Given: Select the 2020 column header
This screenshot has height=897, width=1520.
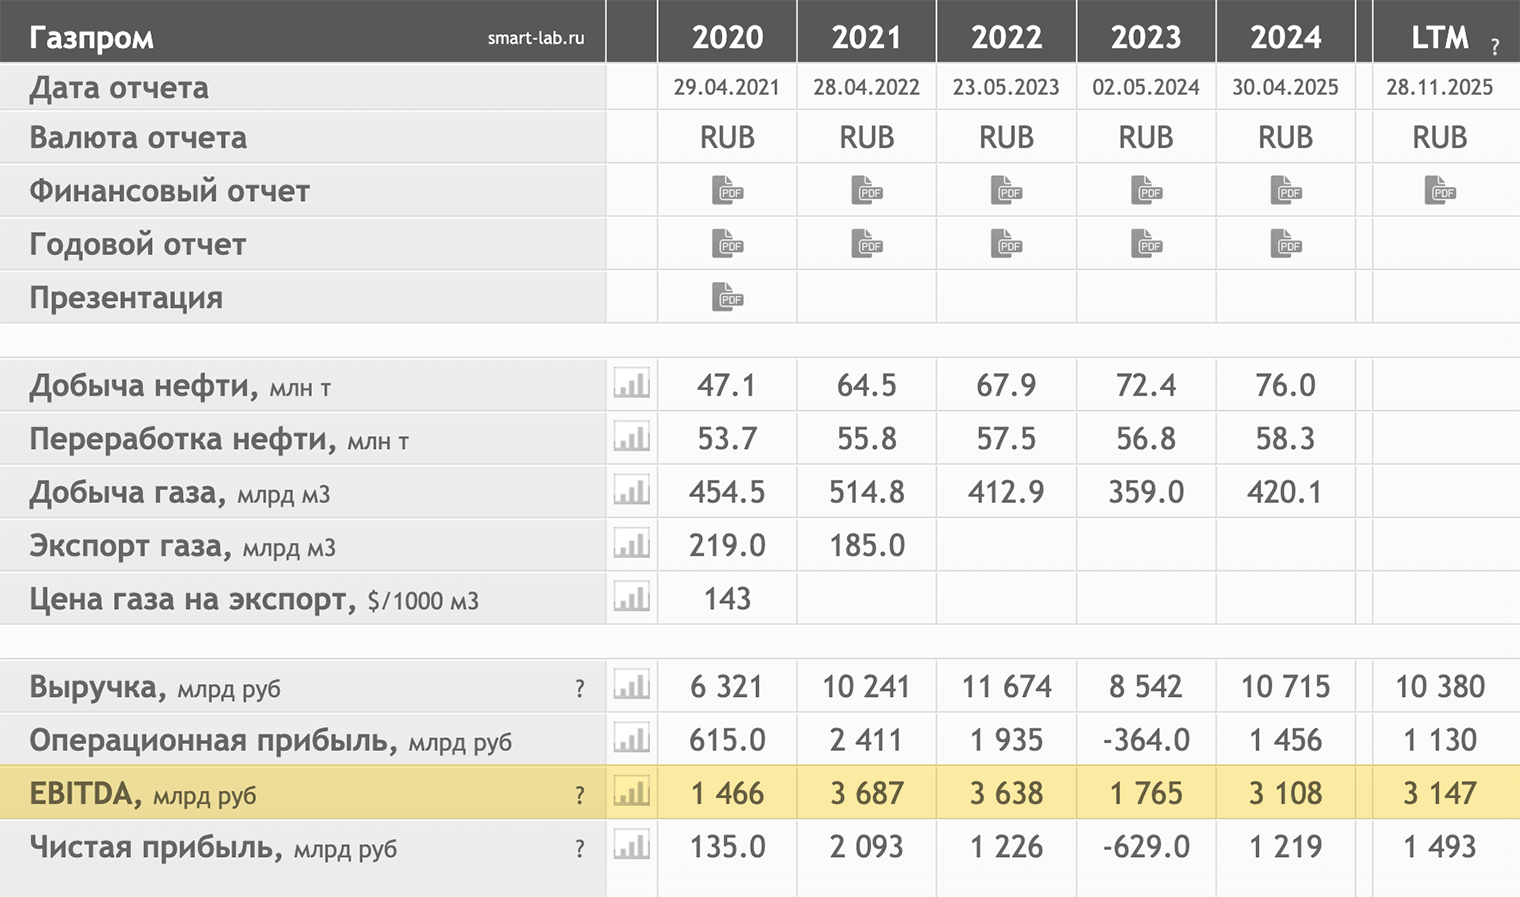Looking at the screenshot, I should tap(727, 37).
